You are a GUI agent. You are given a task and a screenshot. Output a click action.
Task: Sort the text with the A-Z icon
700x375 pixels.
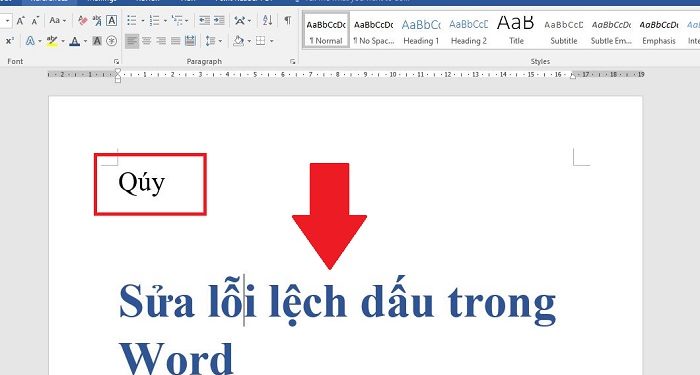click(x=267, y=21)
